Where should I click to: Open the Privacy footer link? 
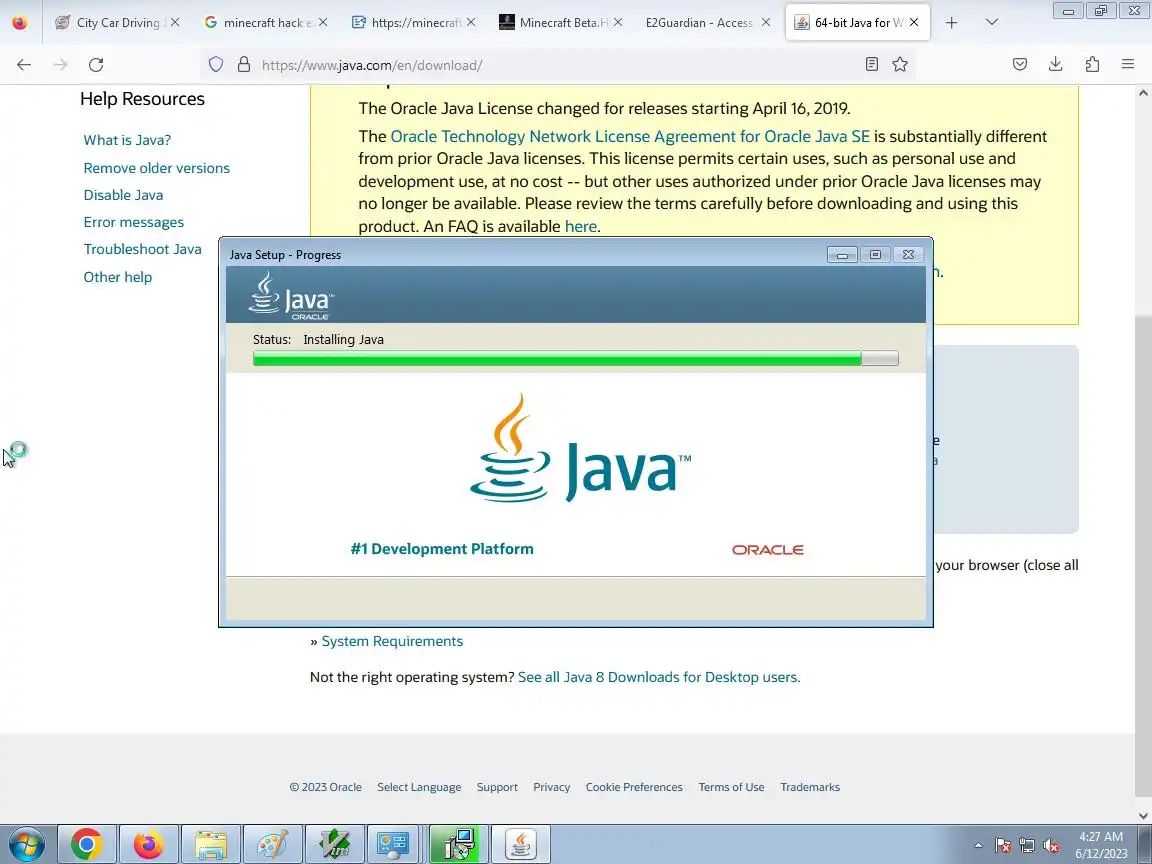(552, 787)
